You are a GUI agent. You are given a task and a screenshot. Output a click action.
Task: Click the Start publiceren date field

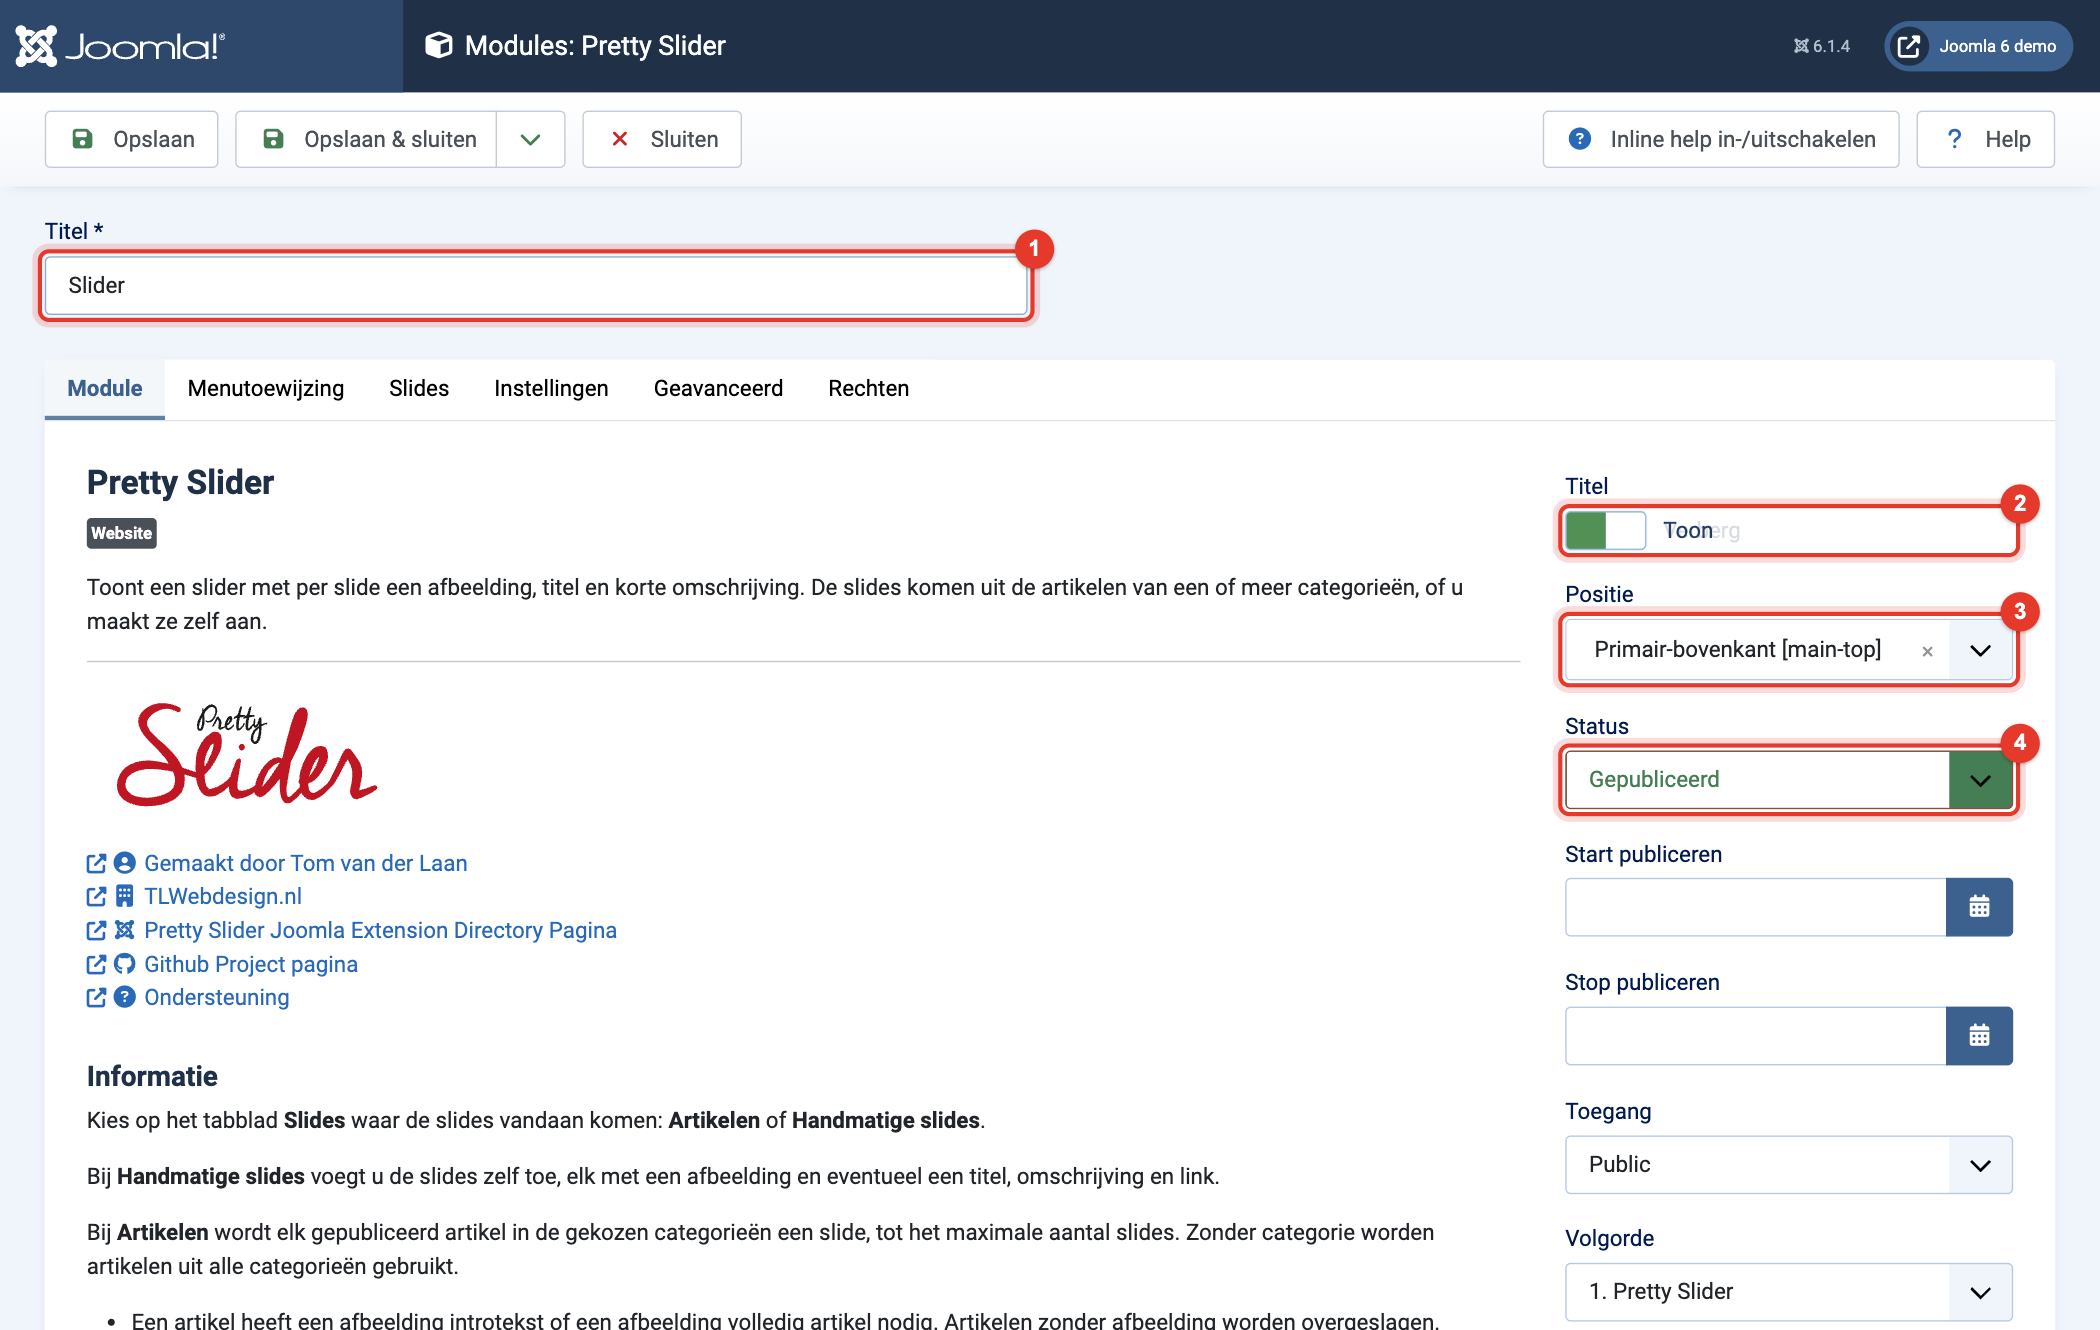coord(1756,907)
